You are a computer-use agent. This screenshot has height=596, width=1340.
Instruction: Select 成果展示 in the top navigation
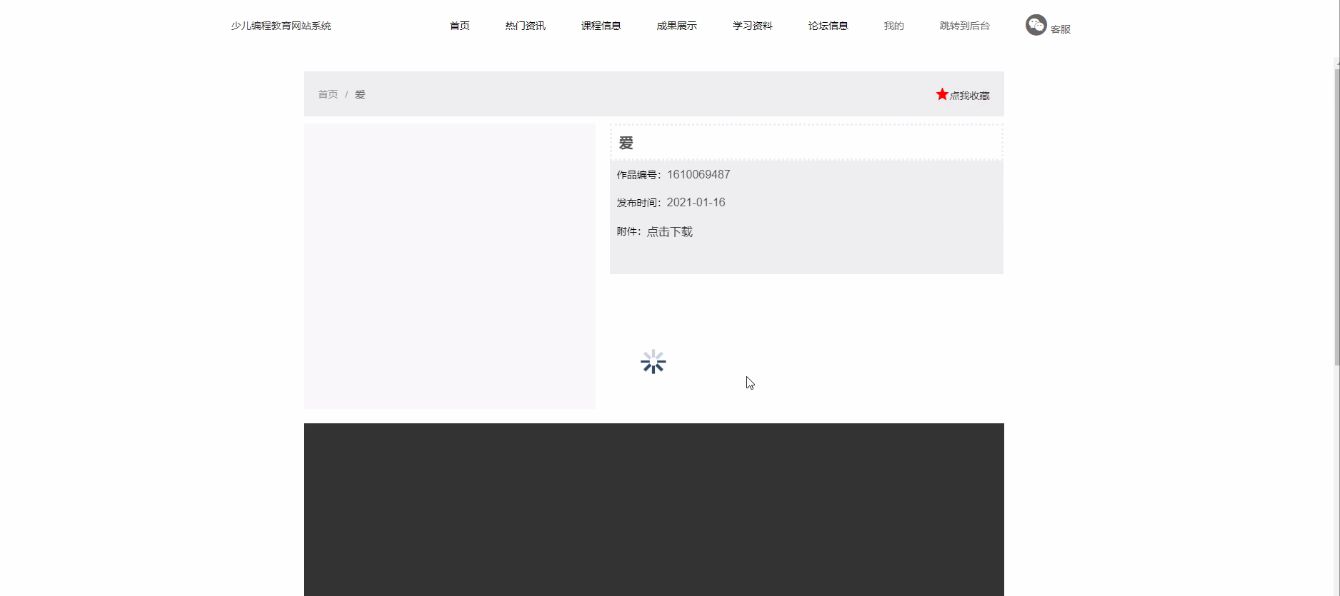pyautogui.click(x=677, y=26)
